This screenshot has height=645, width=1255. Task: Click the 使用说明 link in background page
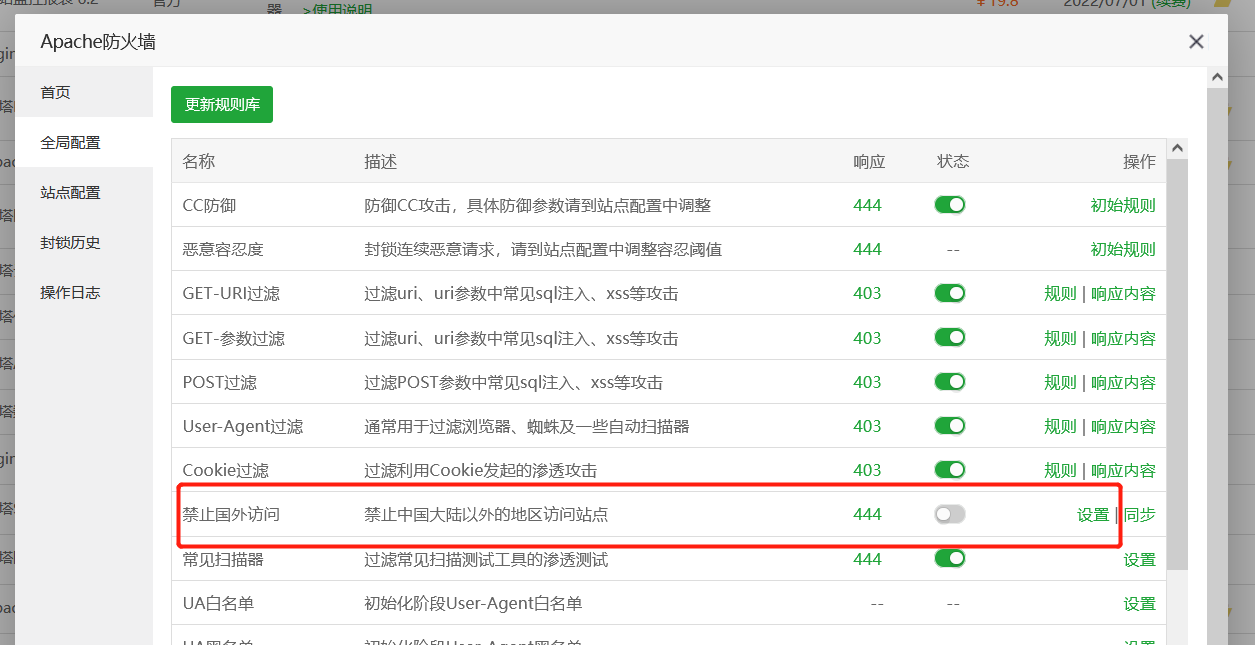340,9
